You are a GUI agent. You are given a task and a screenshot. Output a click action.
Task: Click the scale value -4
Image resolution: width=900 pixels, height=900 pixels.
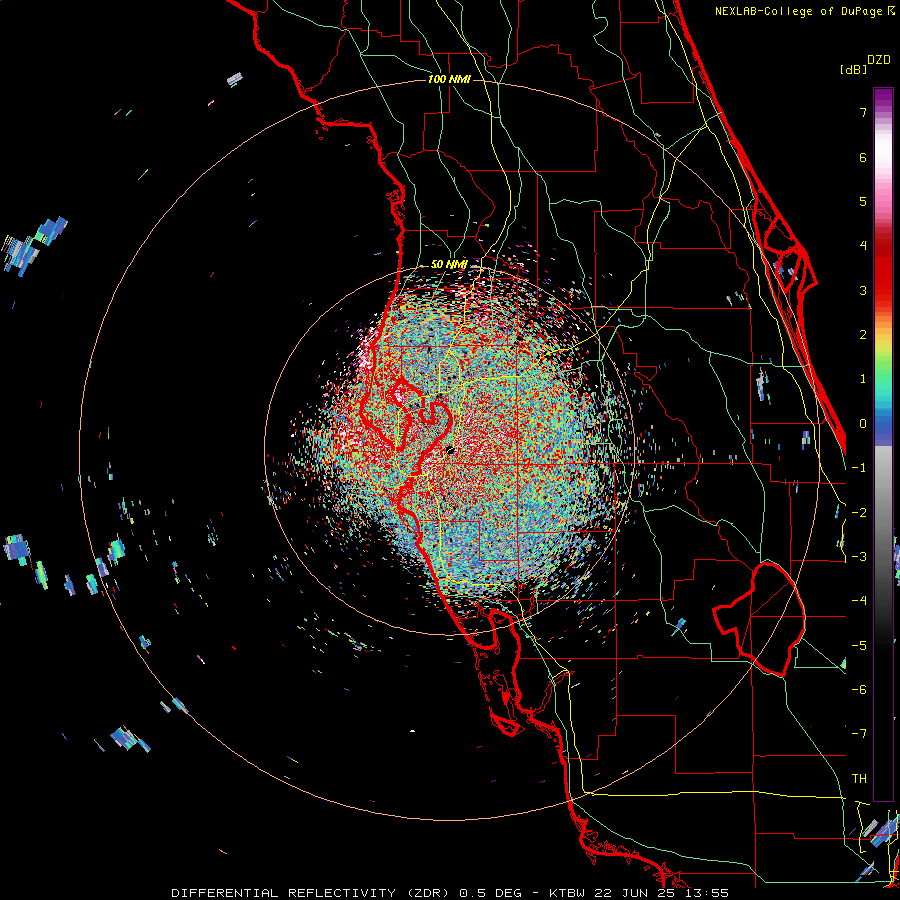pos(859,601)
